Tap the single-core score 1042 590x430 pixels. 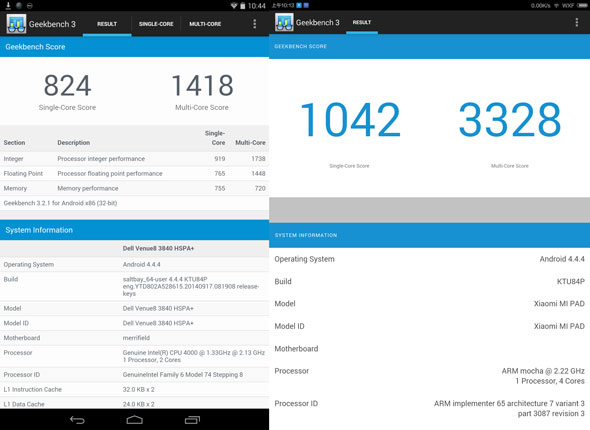[x=350, y=120]
